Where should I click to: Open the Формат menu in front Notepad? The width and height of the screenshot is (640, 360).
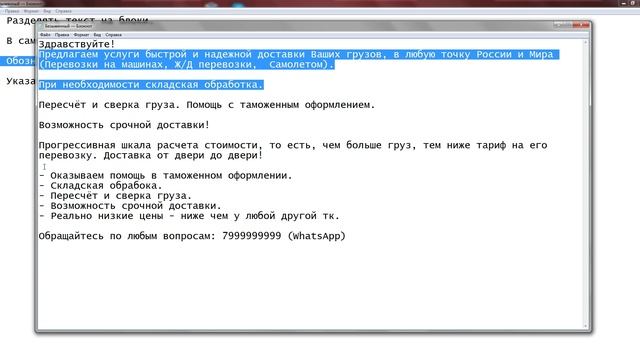coord(81,35)
